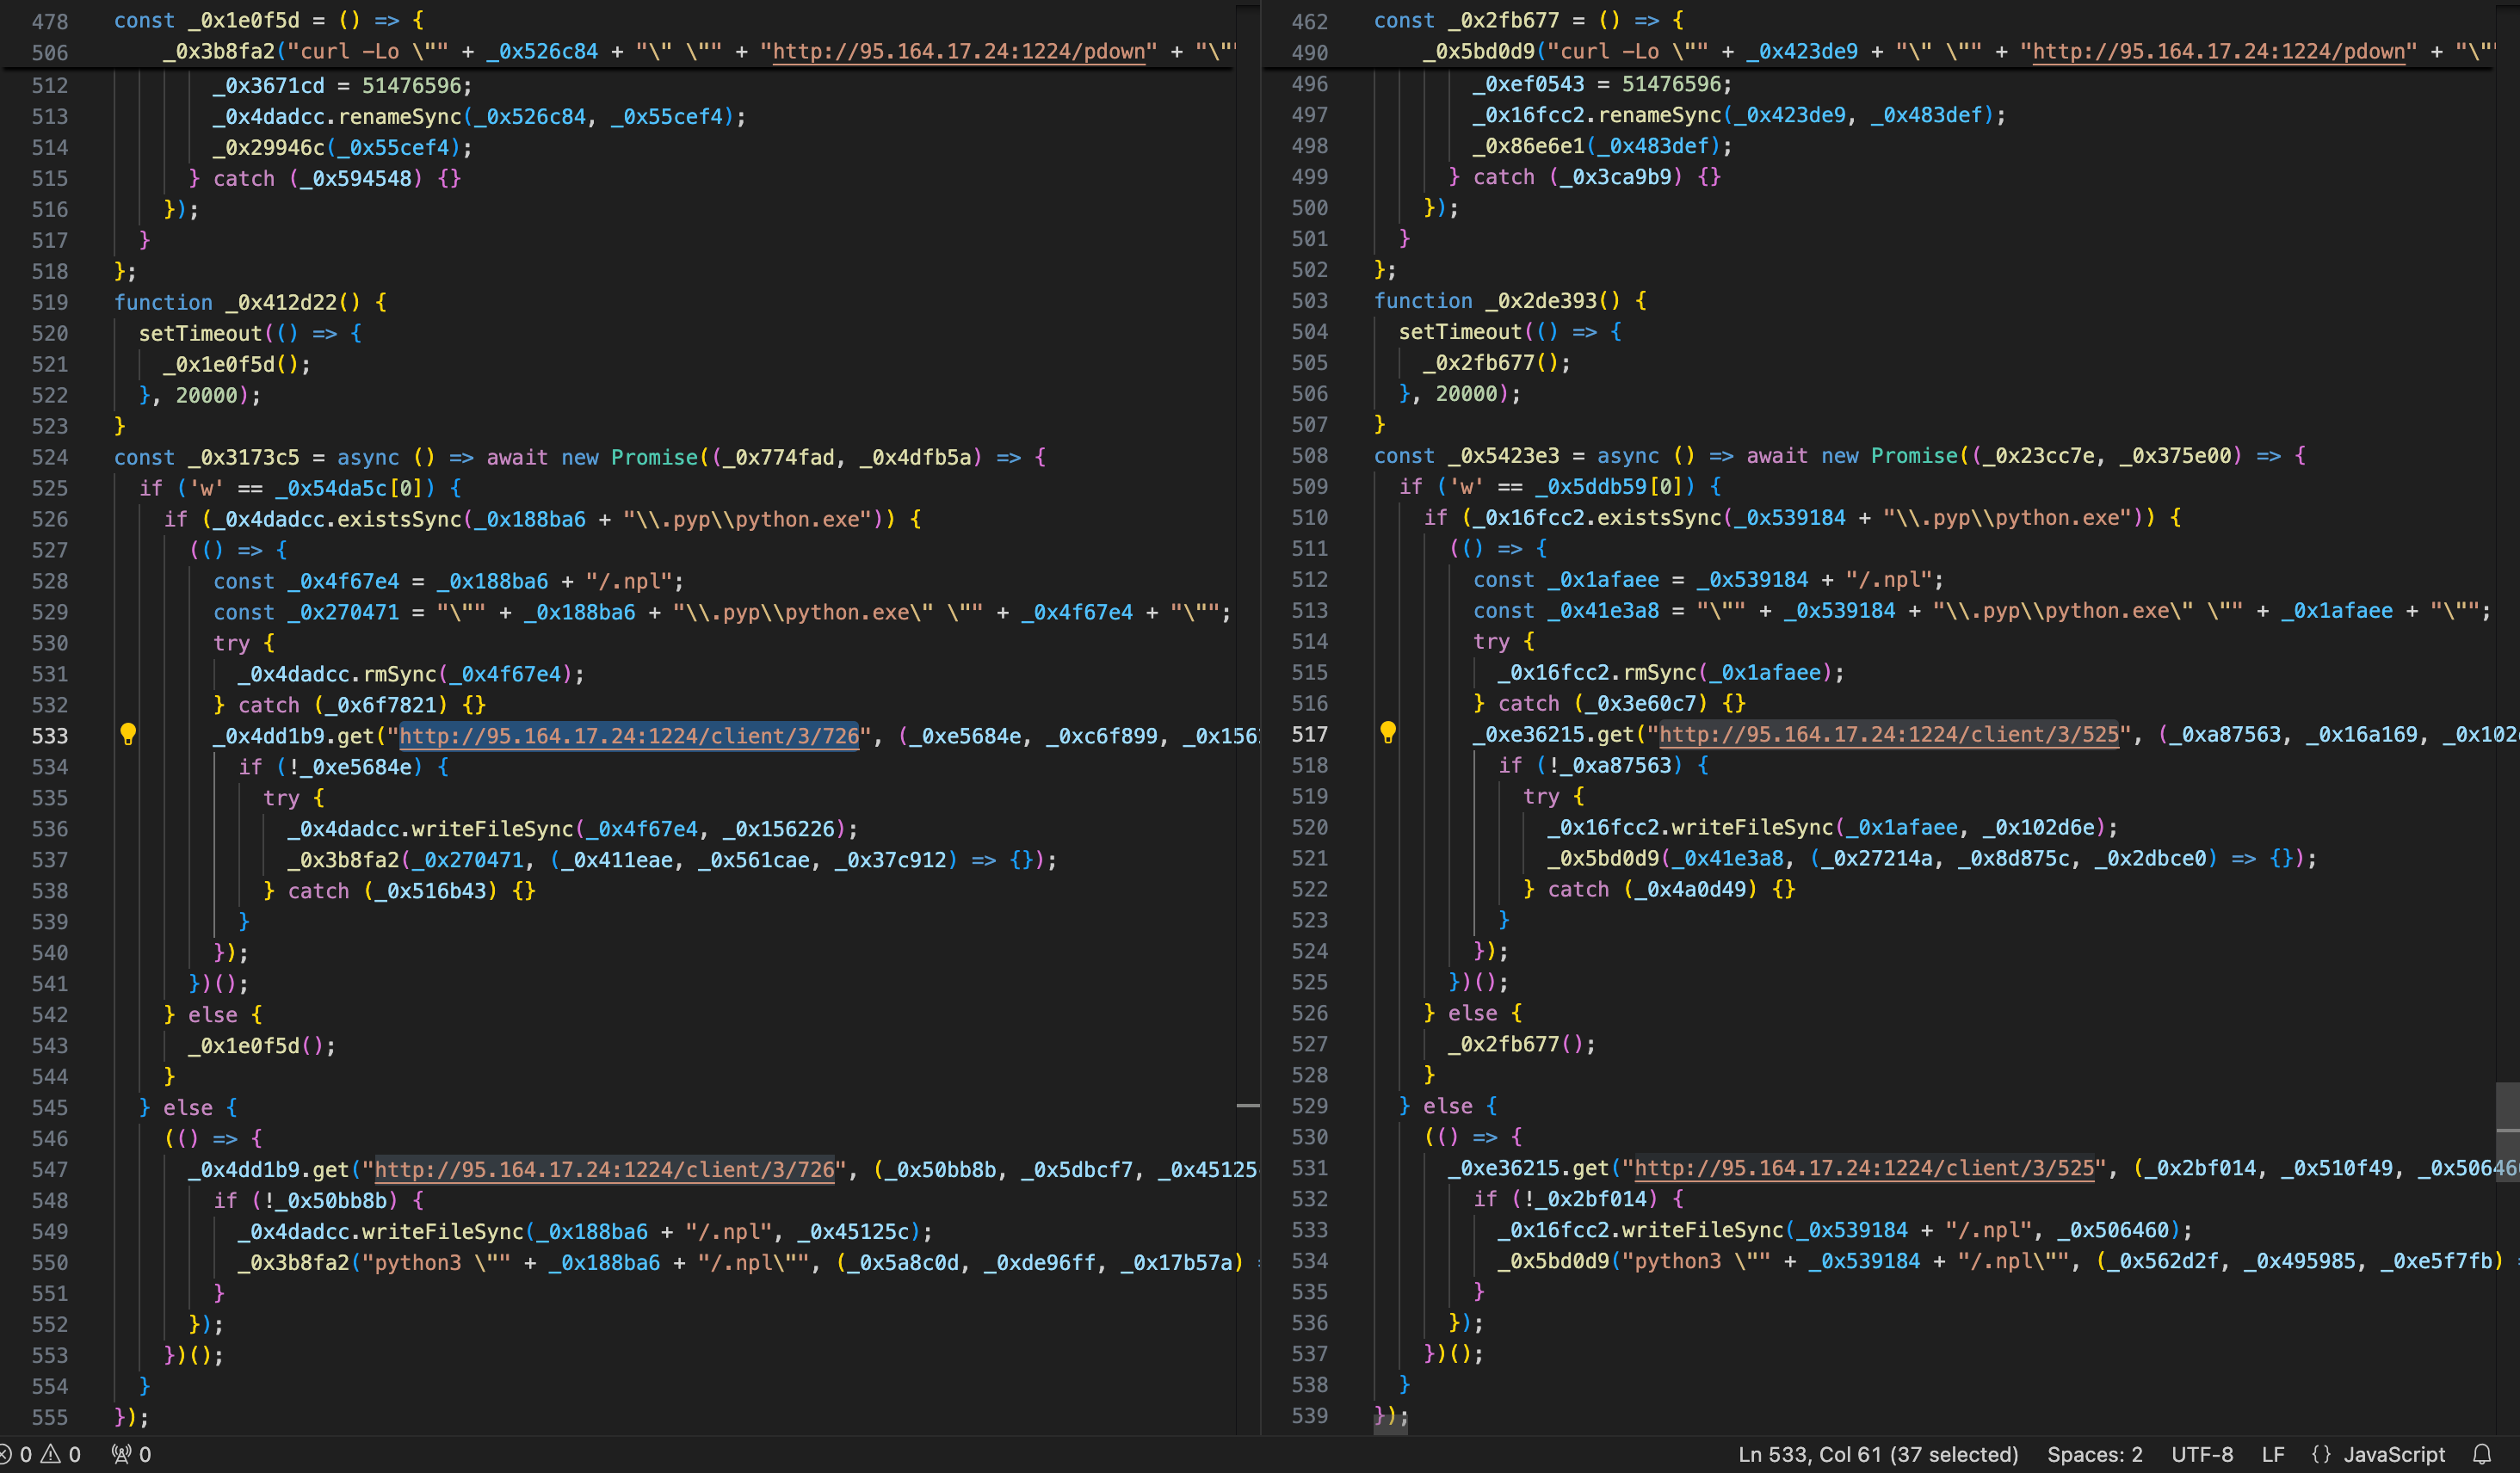Follow the client/3/525 URL on line 531

coord(1863,1167)
